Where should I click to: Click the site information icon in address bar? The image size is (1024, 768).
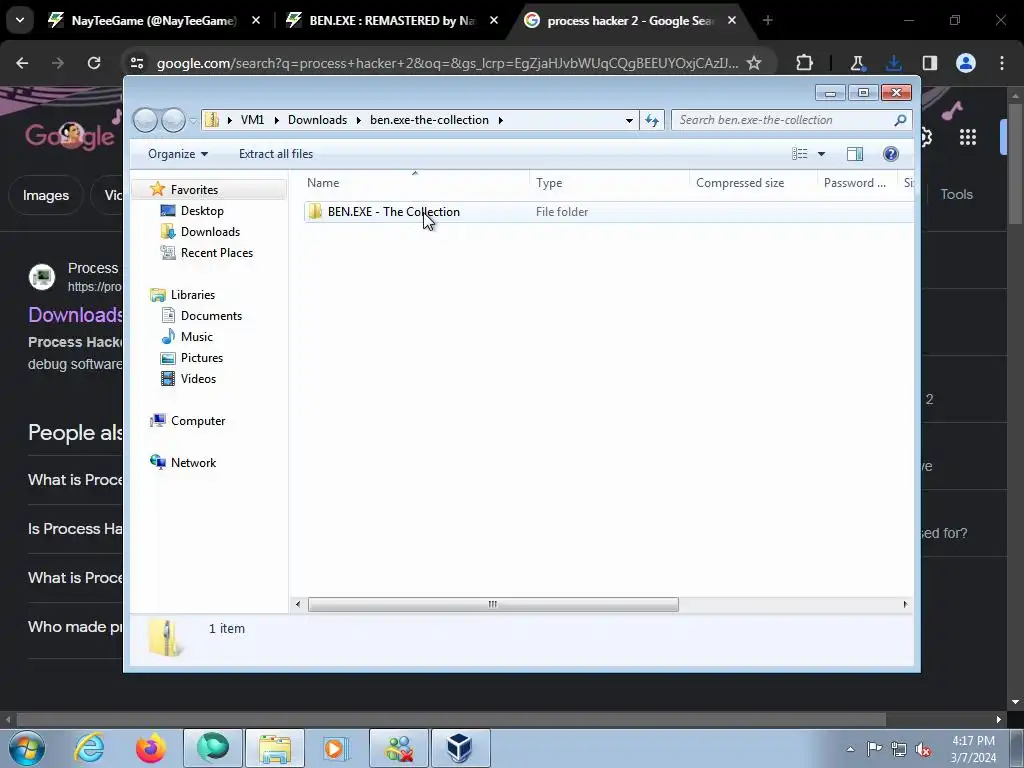(x=136, y=63)
